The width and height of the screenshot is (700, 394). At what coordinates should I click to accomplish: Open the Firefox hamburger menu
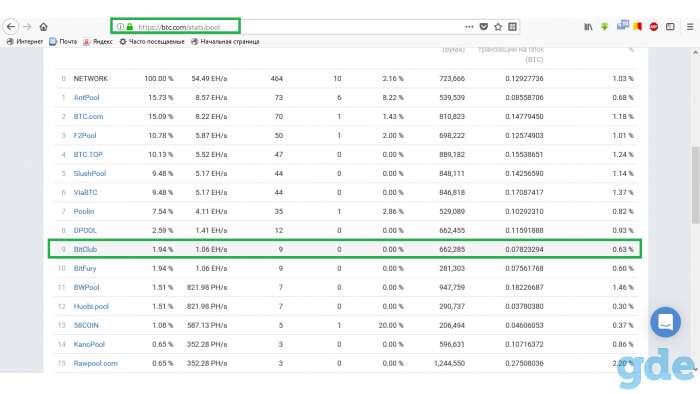pos(690,27)
